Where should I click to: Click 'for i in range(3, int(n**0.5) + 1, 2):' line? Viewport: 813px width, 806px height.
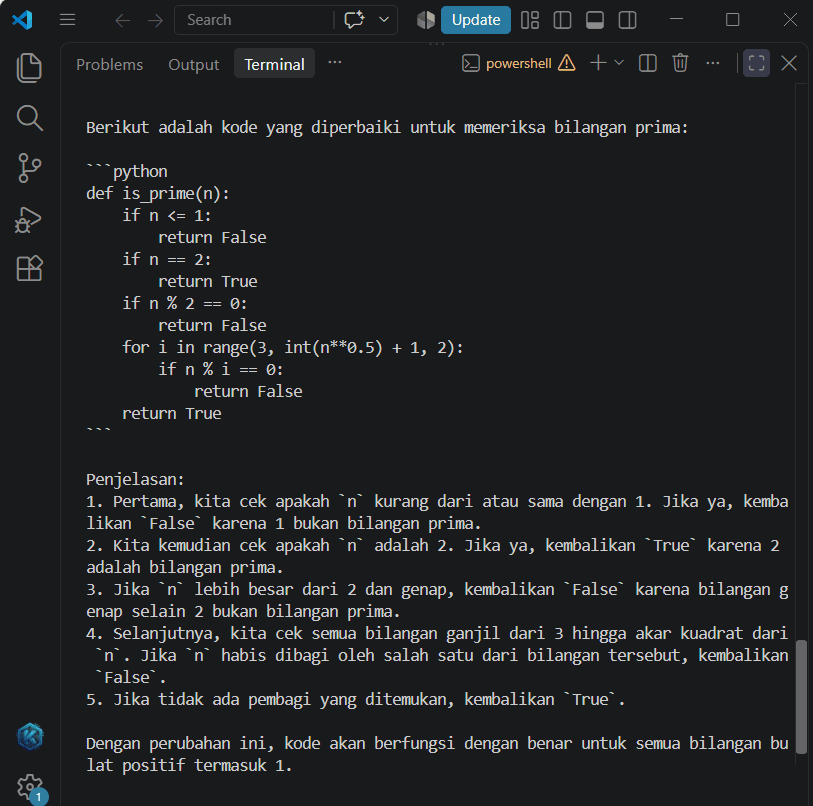pos(292,348)
